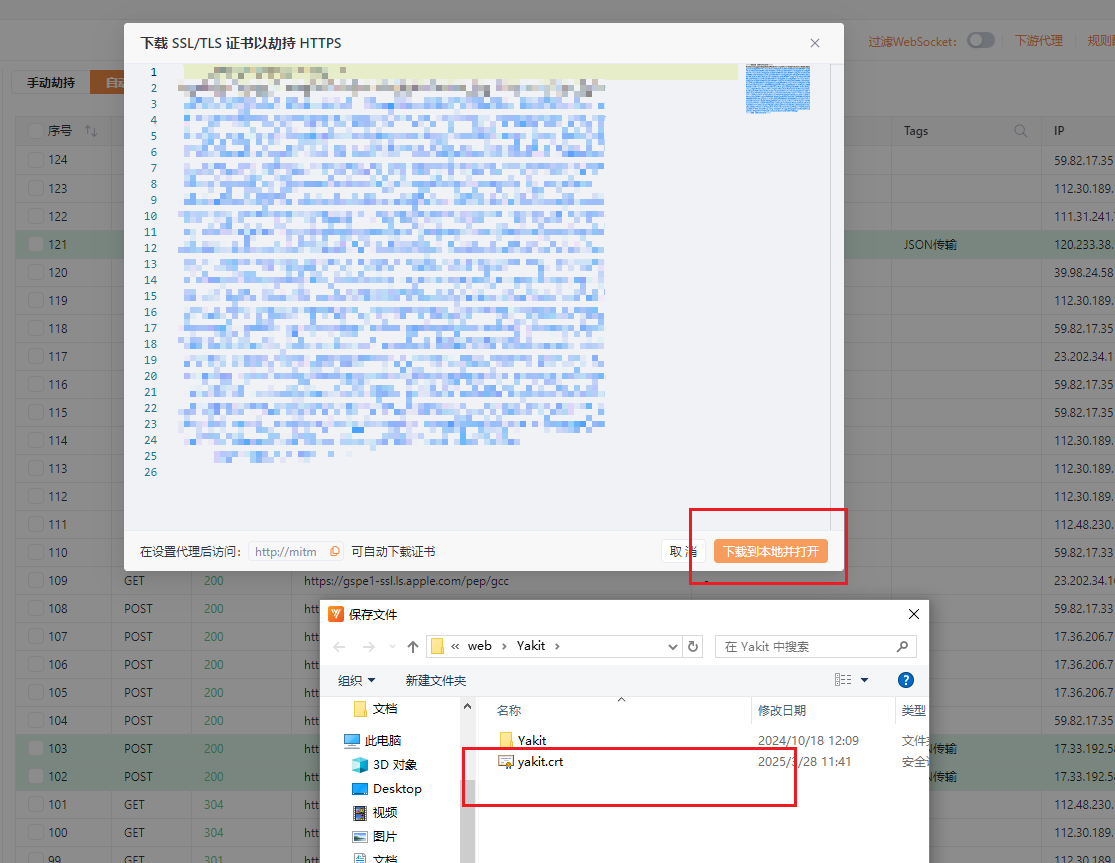Click the 304 status in row 101
This screenshot has width=1115, height=863.
pos(213,805)
